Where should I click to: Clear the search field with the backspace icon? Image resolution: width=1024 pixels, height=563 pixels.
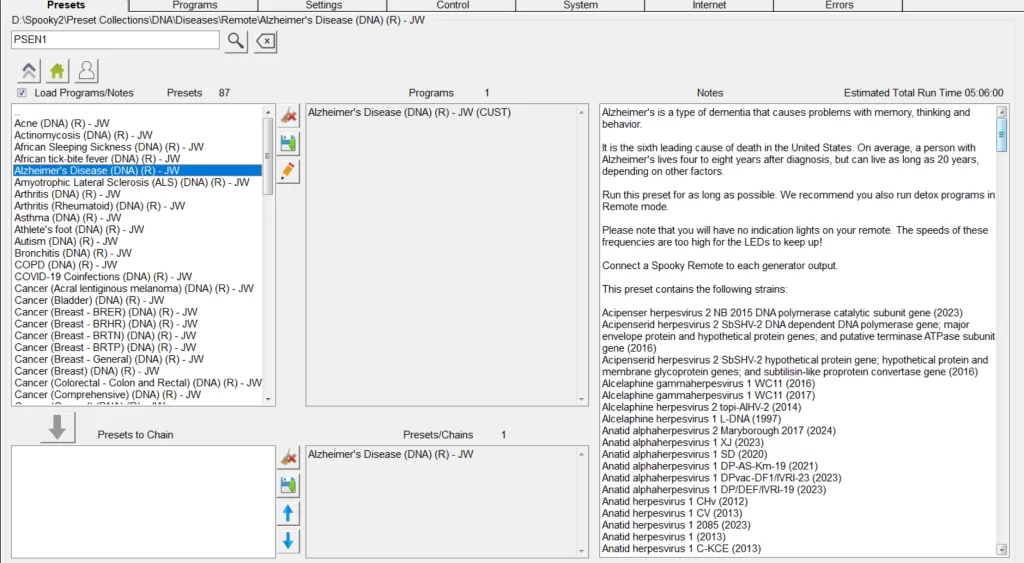click(265, 41)
